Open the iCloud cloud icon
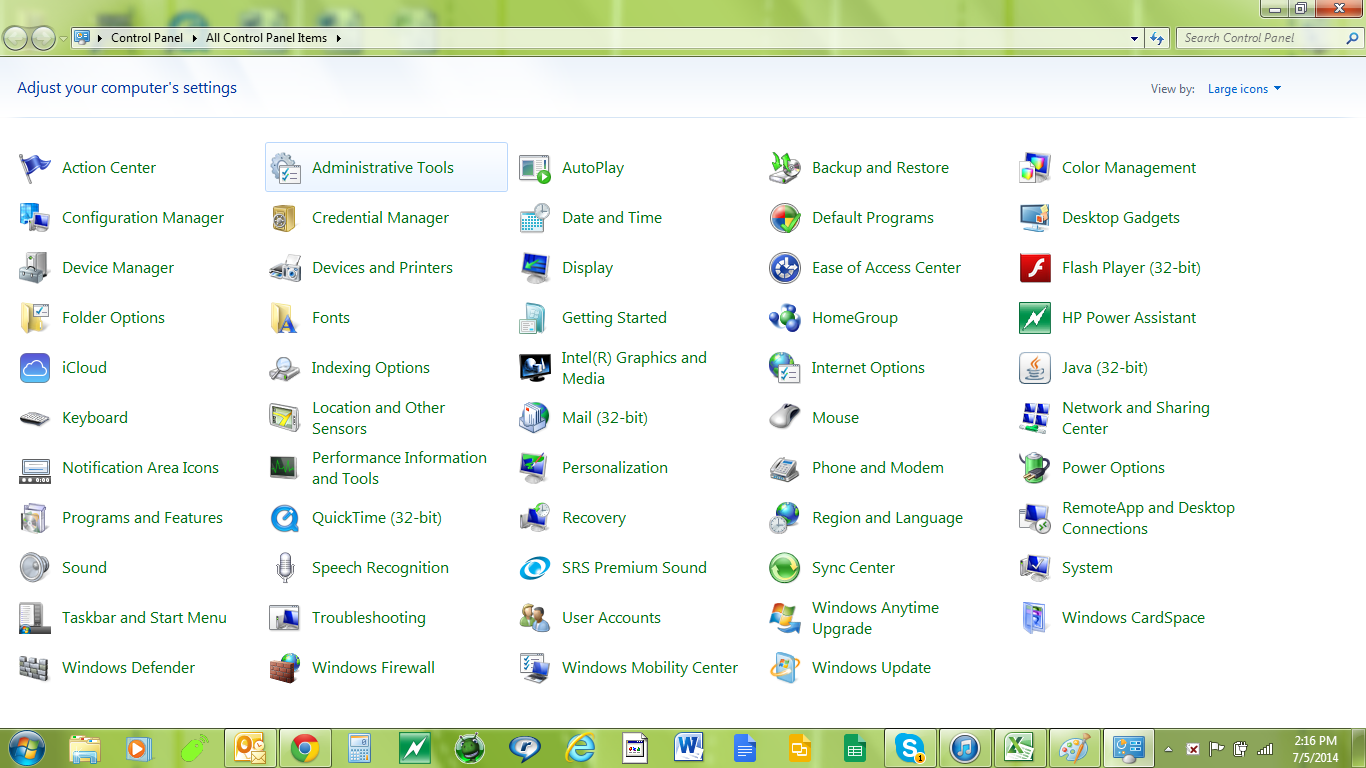 point(35,368)
